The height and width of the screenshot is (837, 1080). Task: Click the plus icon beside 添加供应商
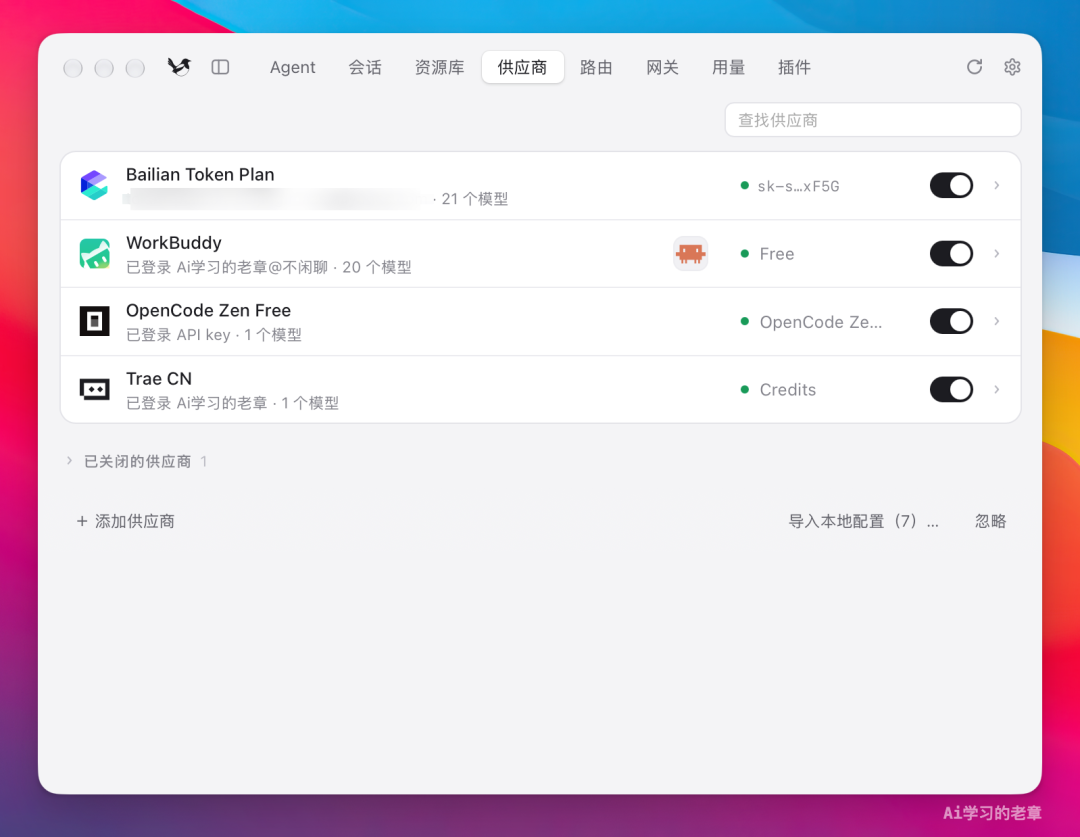click(82, 521)
